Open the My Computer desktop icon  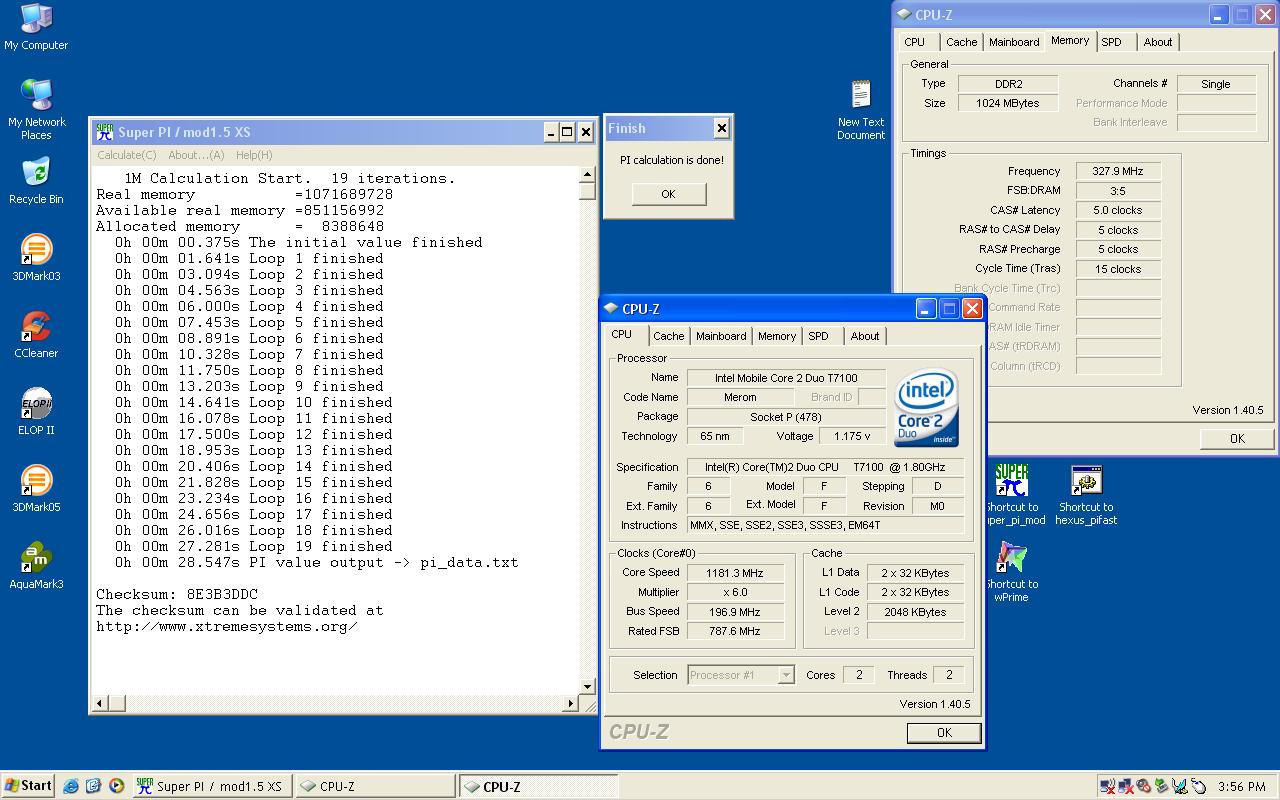pos(36,18)
